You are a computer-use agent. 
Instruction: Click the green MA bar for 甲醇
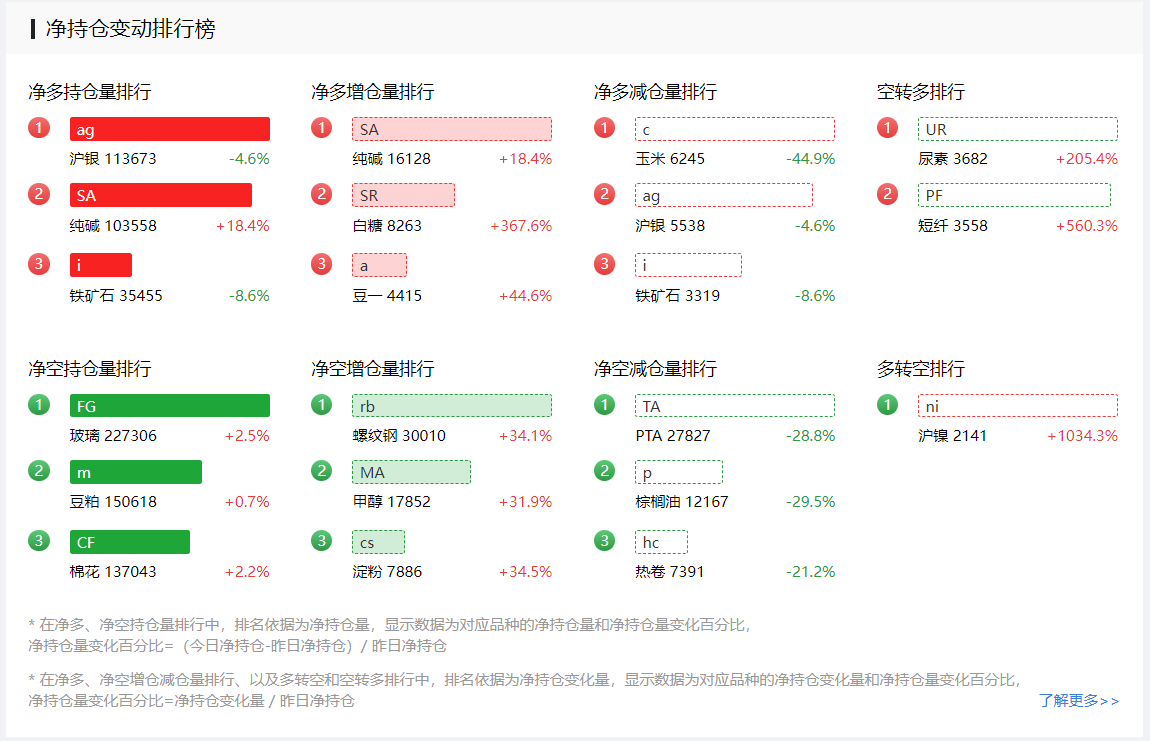tap(411, 472)
